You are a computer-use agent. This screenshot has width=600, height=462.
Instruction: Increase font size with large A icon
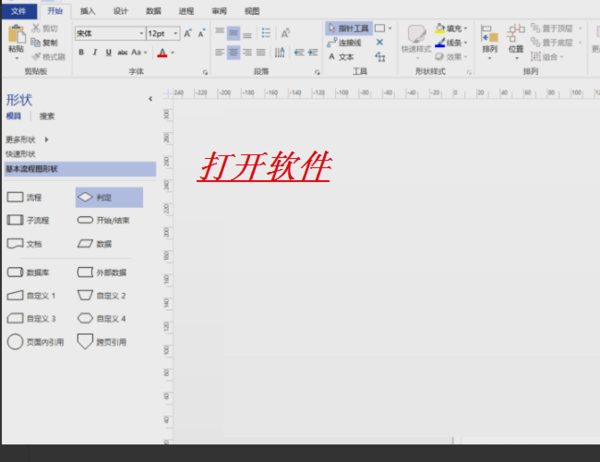[188, 33]
